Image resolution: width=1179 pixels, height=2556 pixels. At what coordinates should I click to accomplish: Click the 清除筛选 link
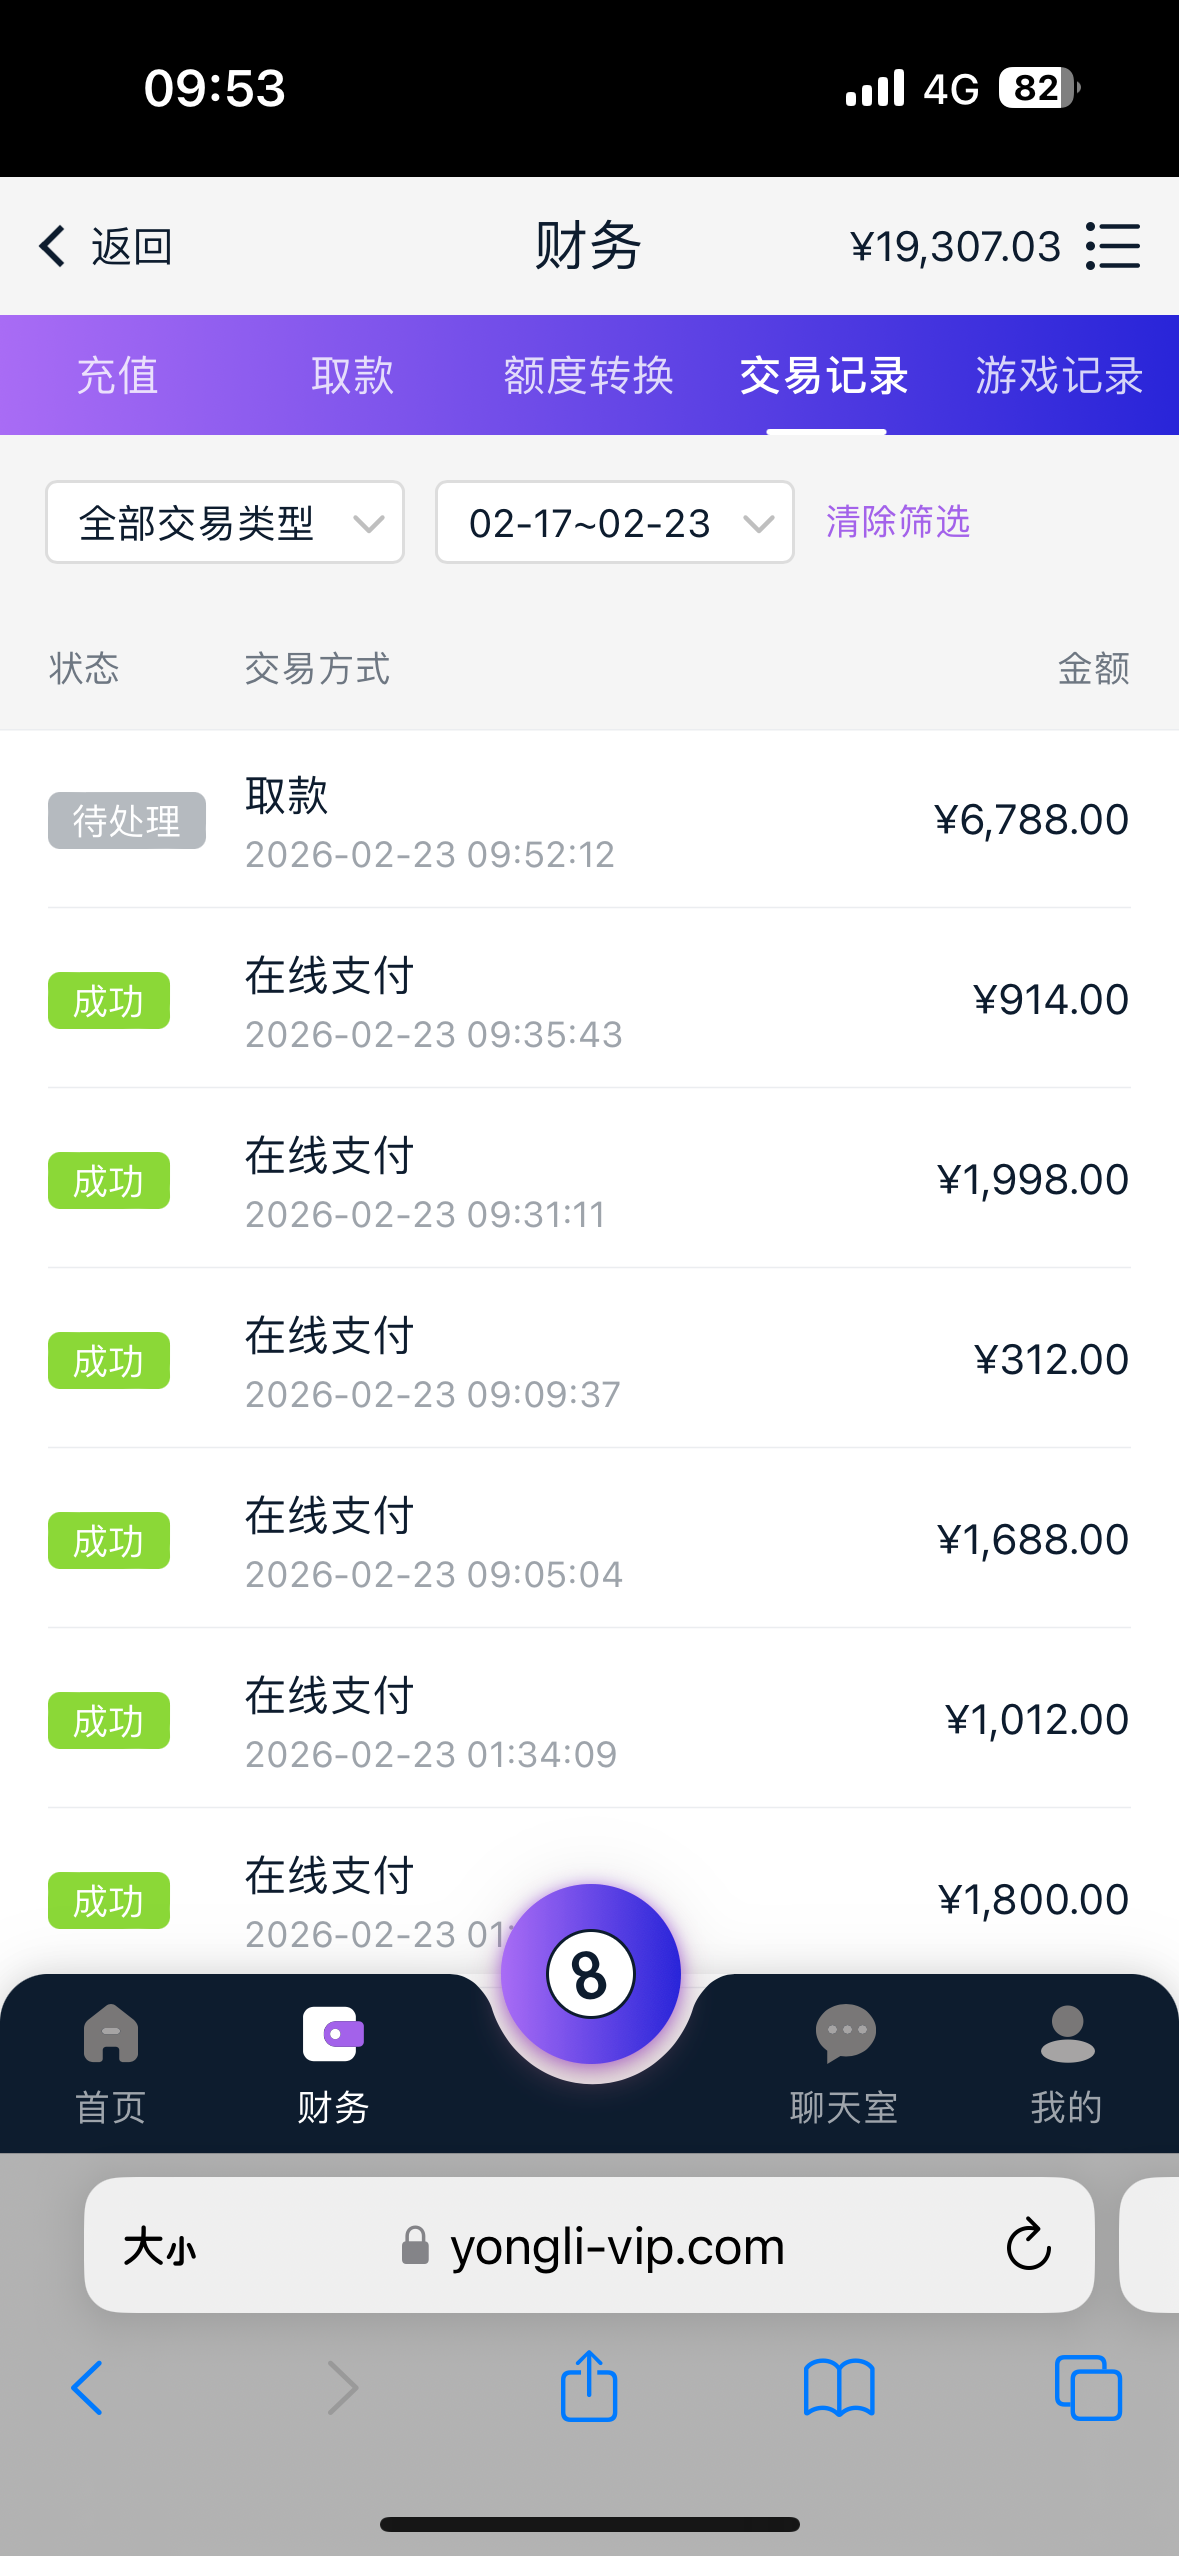(x=898, y=522)
